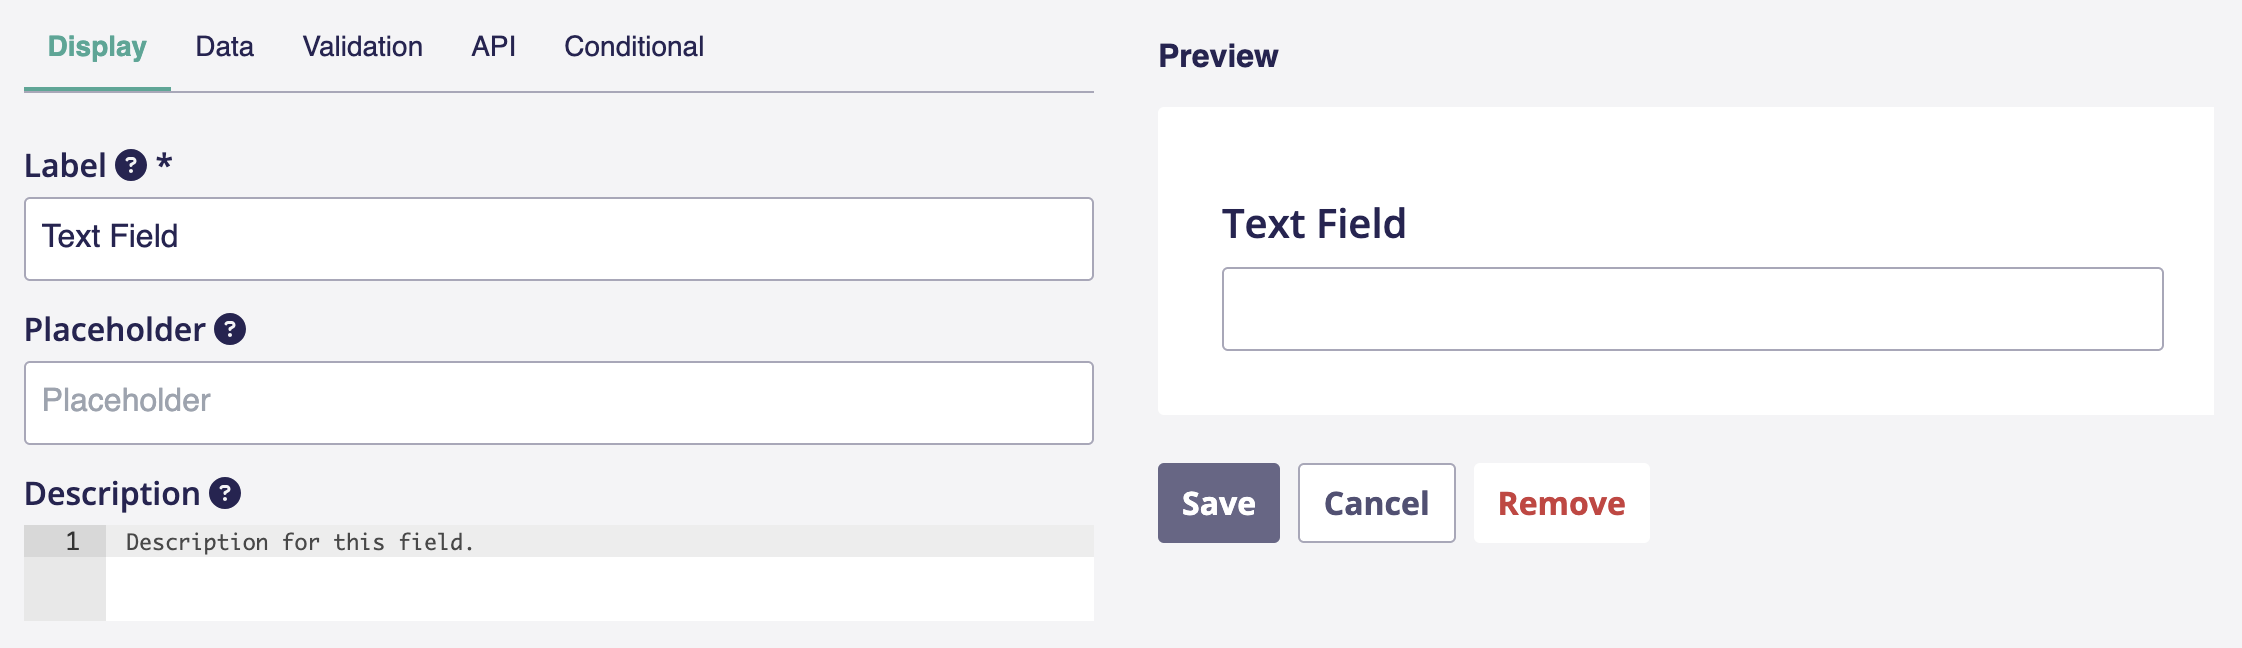Click the preview Text Field input box

pyautogui.click(x=1692, y=309)
